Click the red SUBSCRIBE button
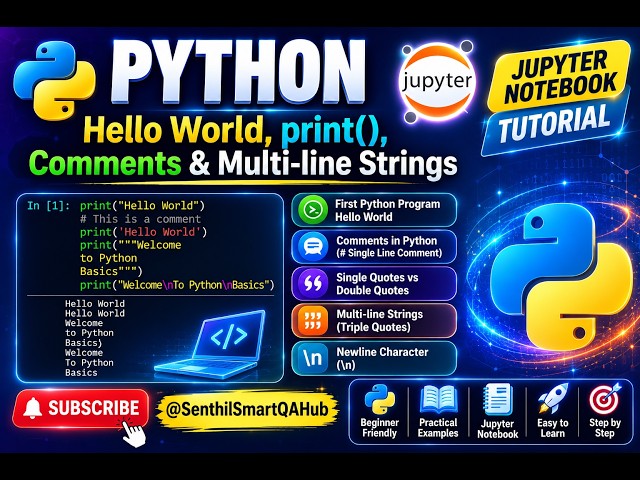 (x=81, y=408)
